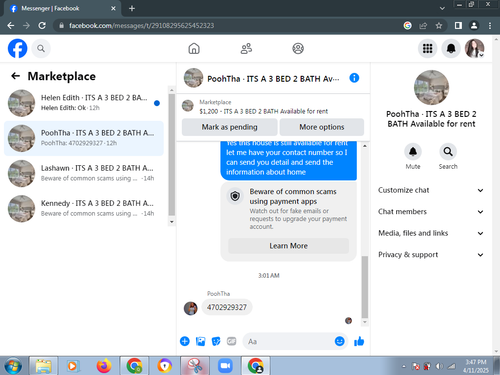Search in conversation magnifier icon

[x=448, y=152]
